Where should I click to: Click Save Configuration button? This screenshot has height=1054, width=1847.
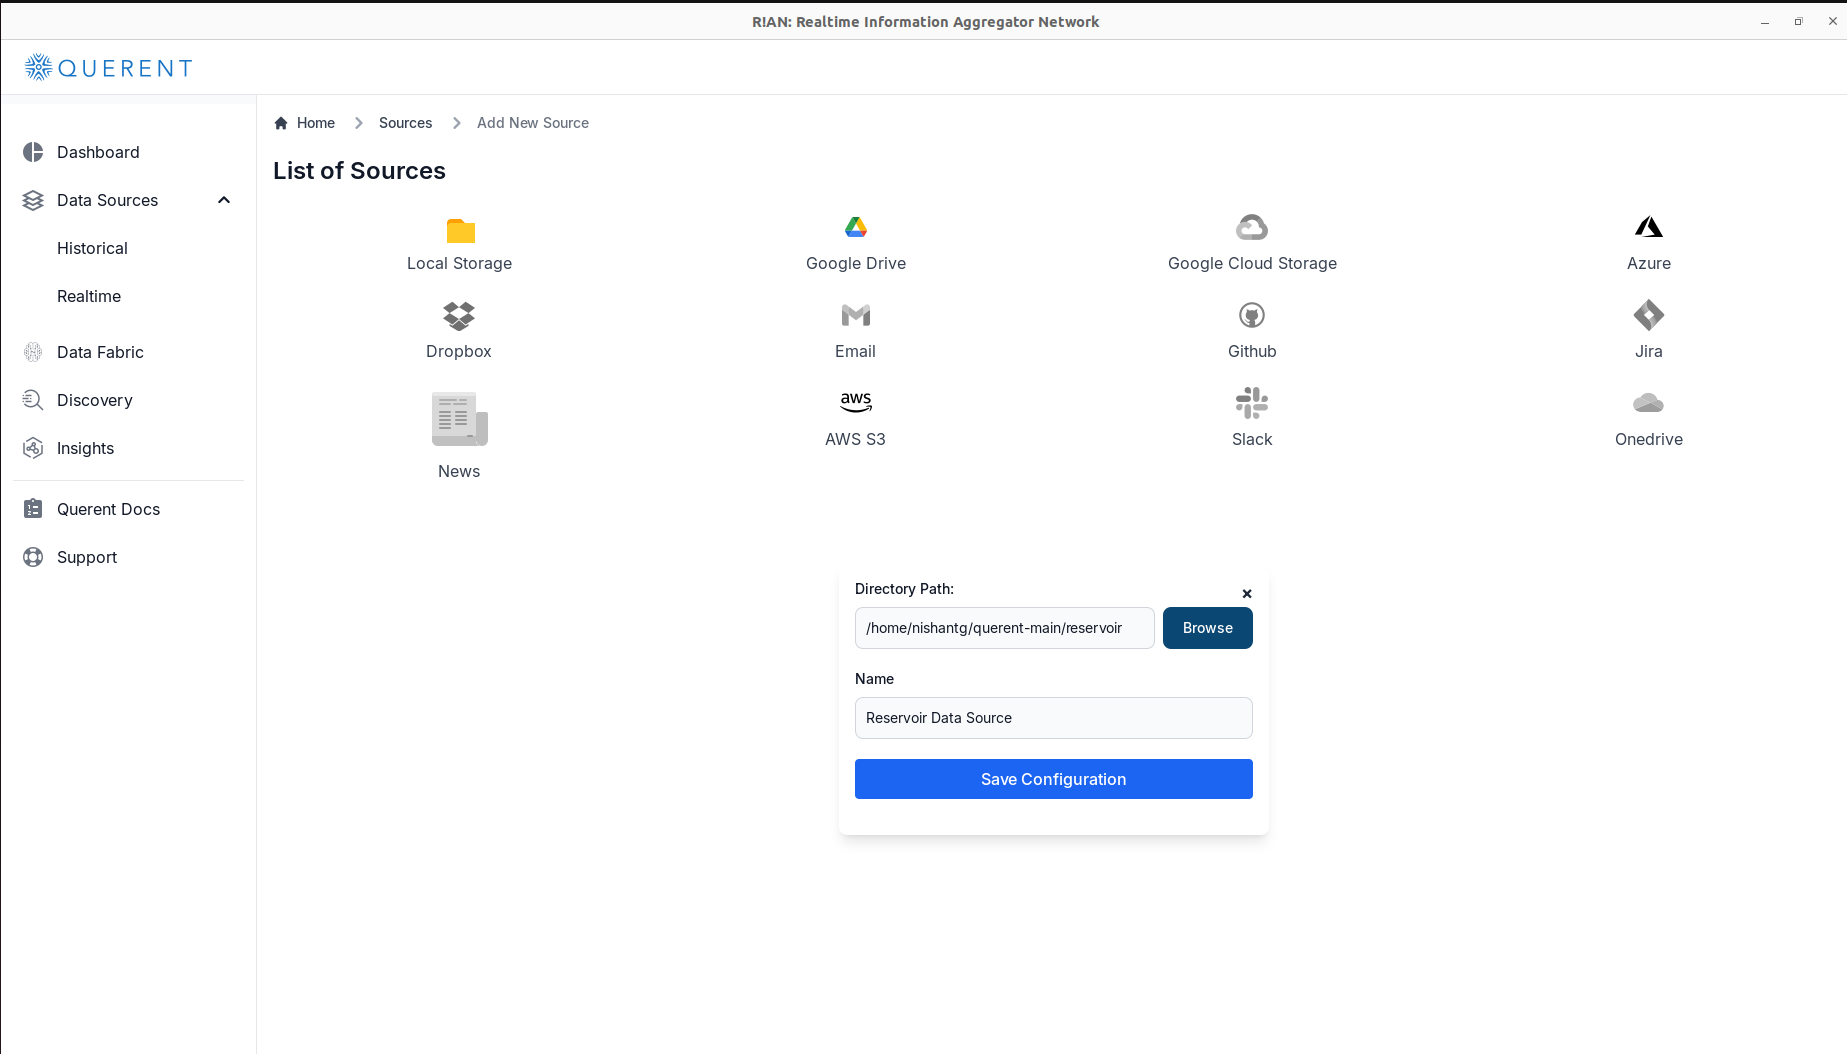1054,779
